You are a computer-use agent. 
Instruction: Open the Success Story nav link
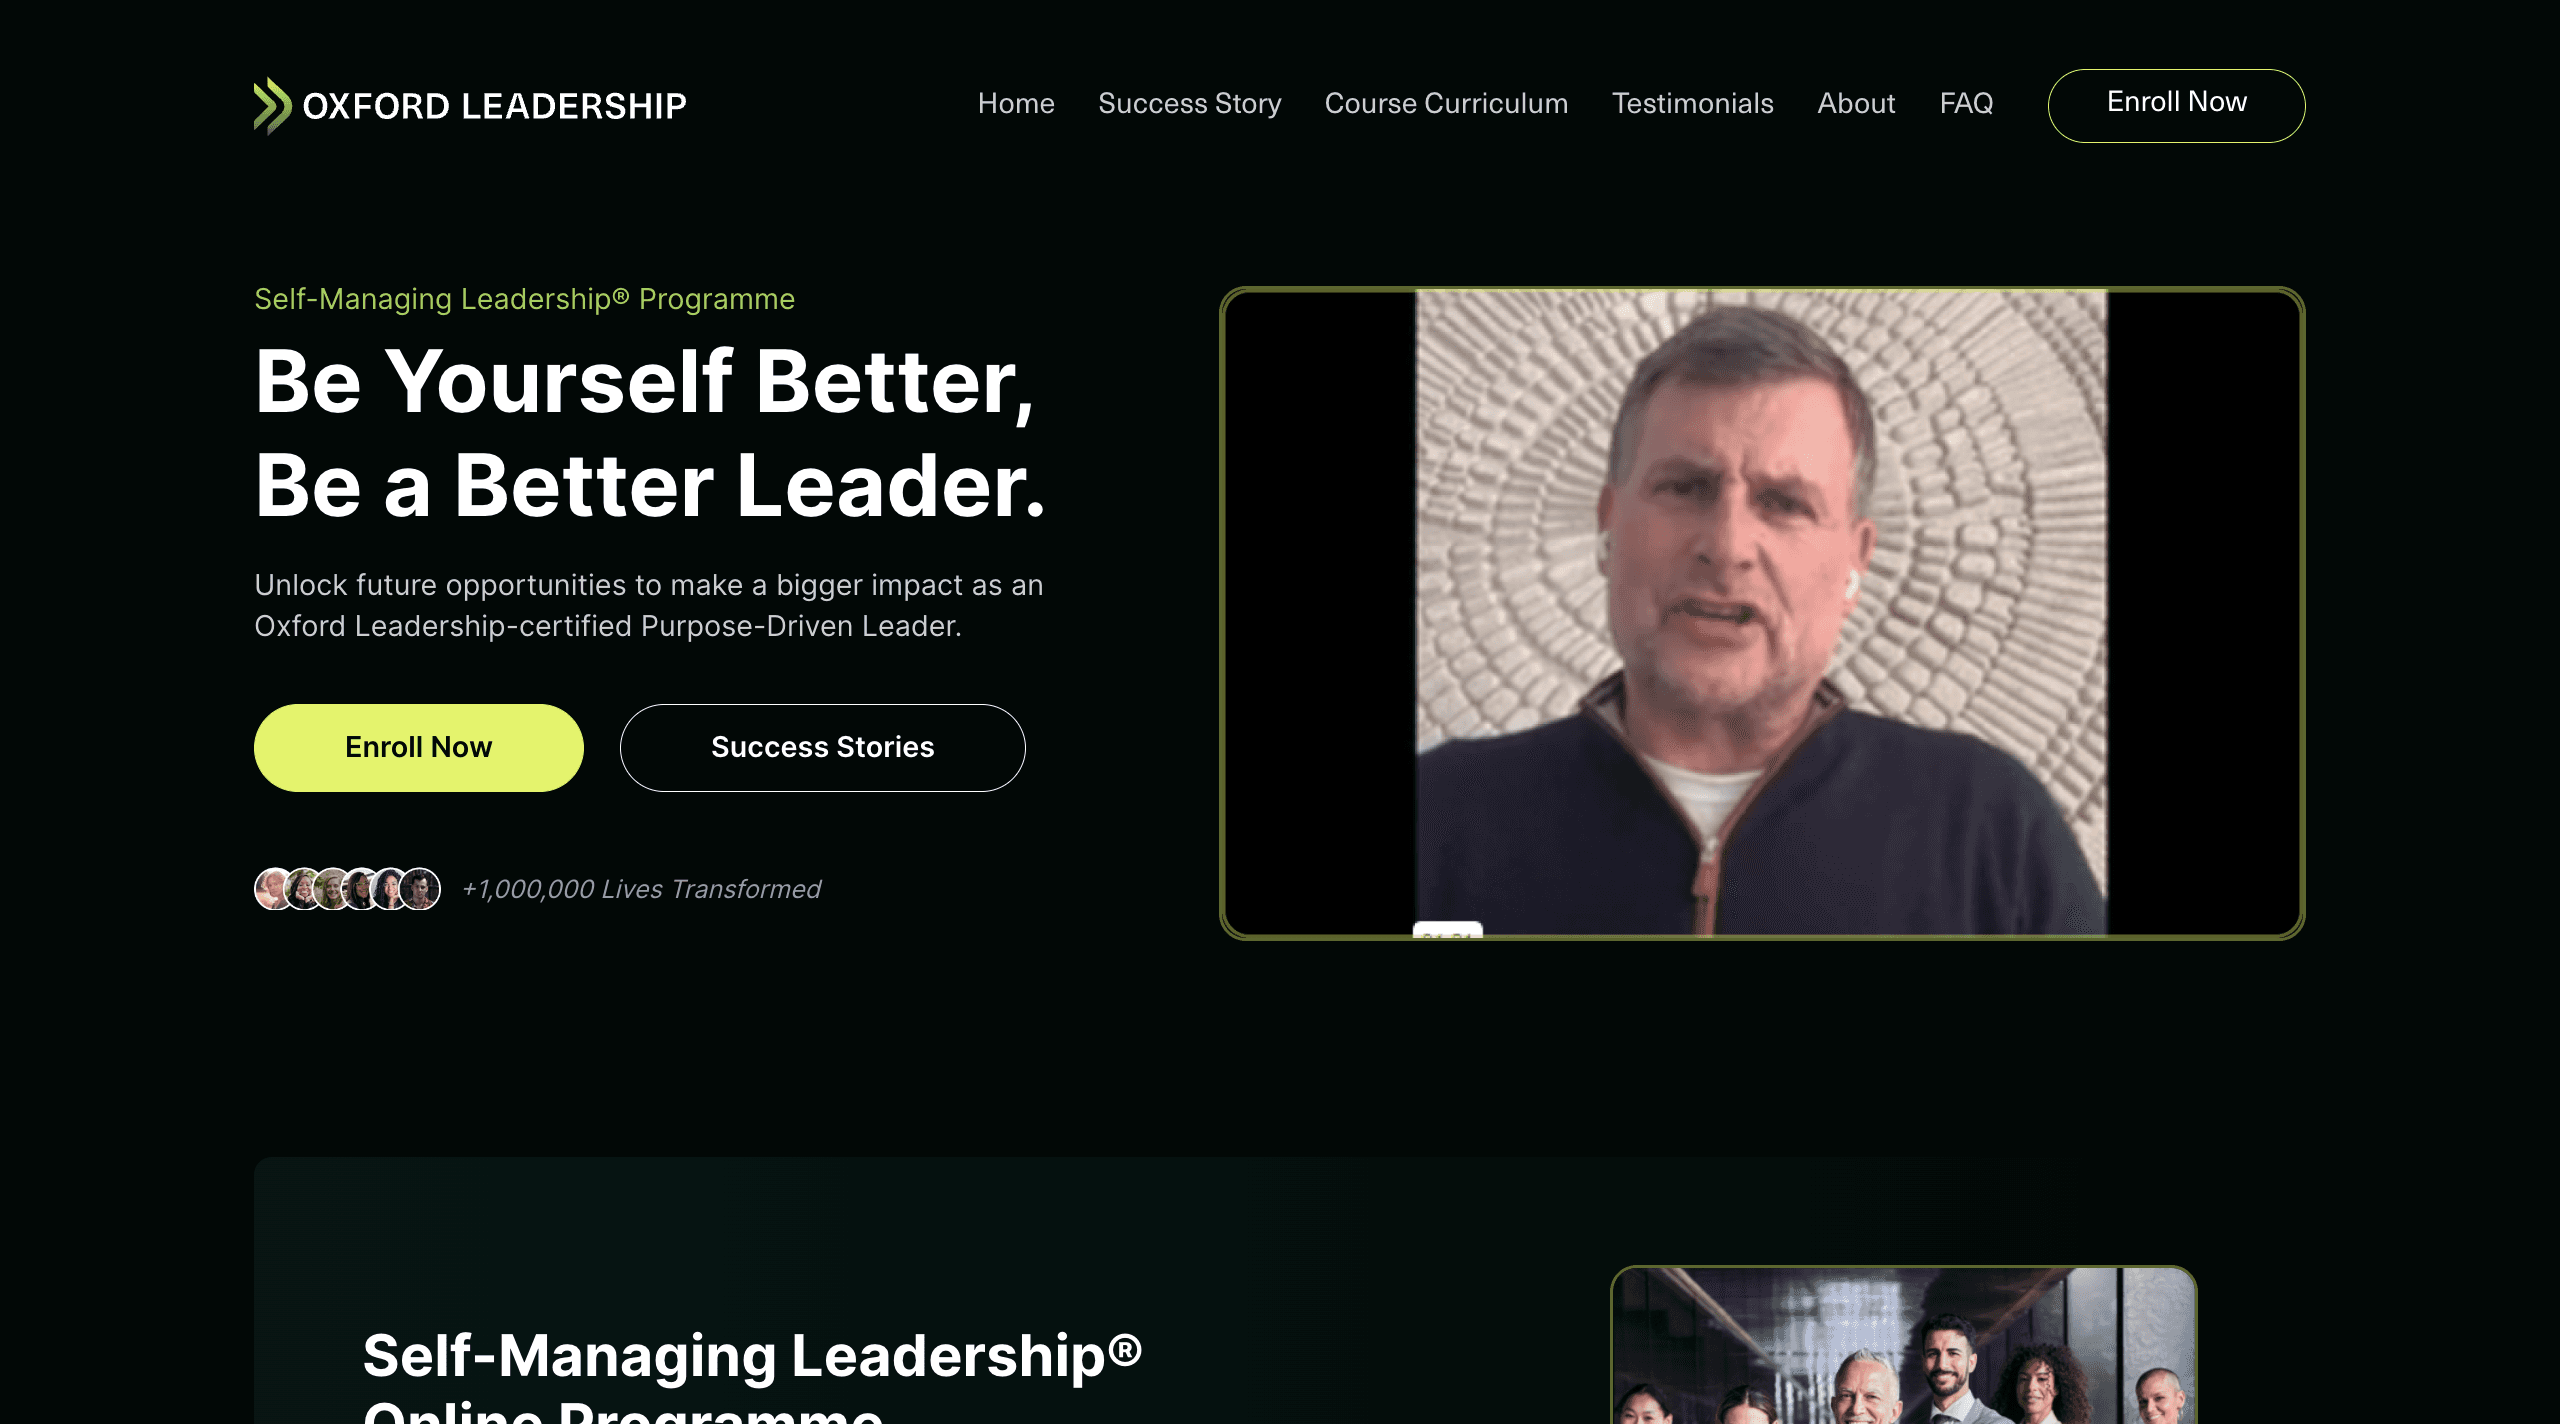click(1190, 103)
